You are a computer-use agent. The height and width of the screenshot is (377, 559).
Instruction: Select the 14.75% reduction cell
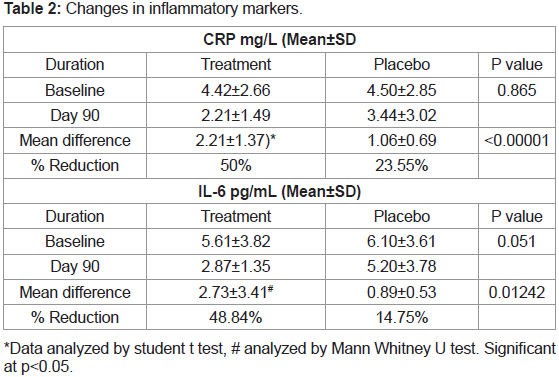point(401,317)
